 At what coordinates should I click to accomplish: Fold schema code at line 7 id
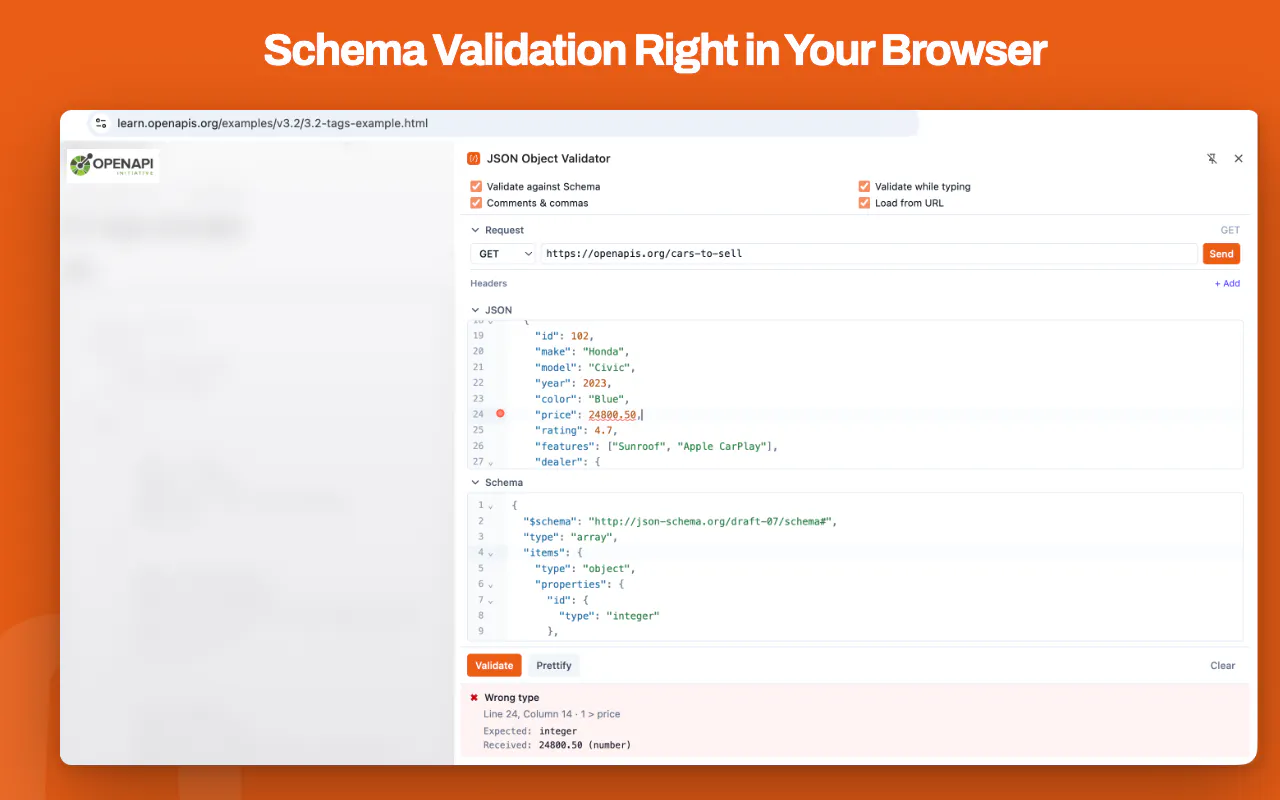point(490,601)
